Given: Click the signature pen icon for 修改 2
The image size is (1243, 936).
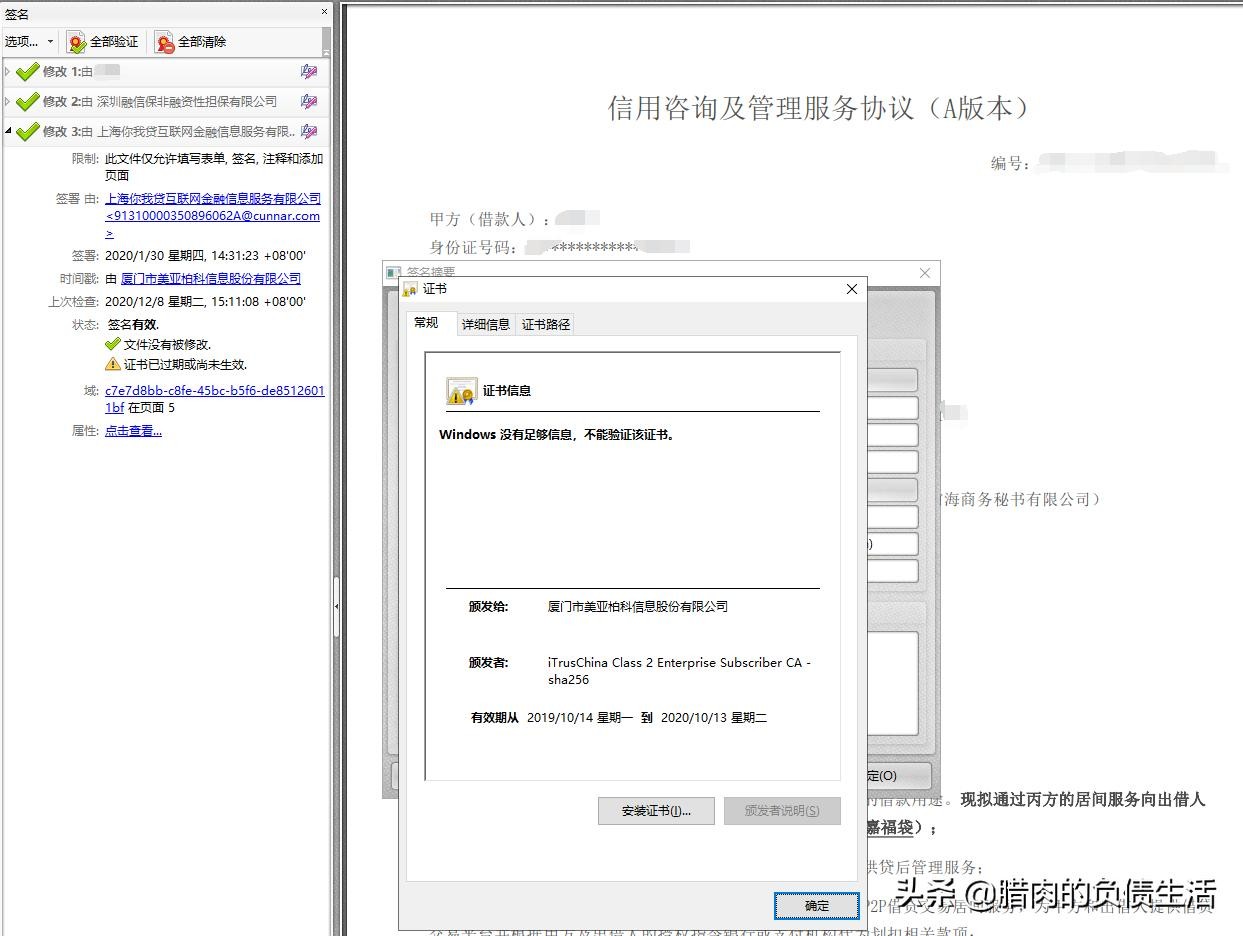Looking at the screenshot, I should tap(308, 102).
